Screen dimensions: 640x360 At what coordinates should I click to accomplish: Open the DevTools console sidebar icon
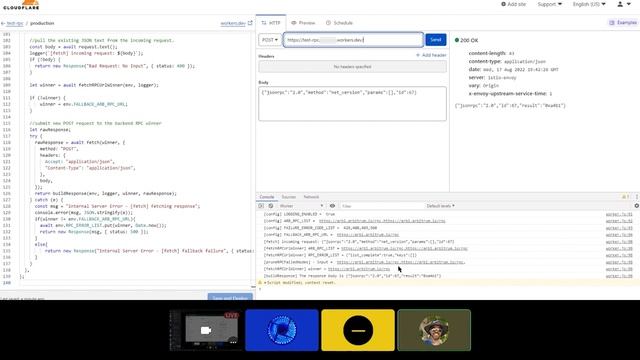point(261,206)
